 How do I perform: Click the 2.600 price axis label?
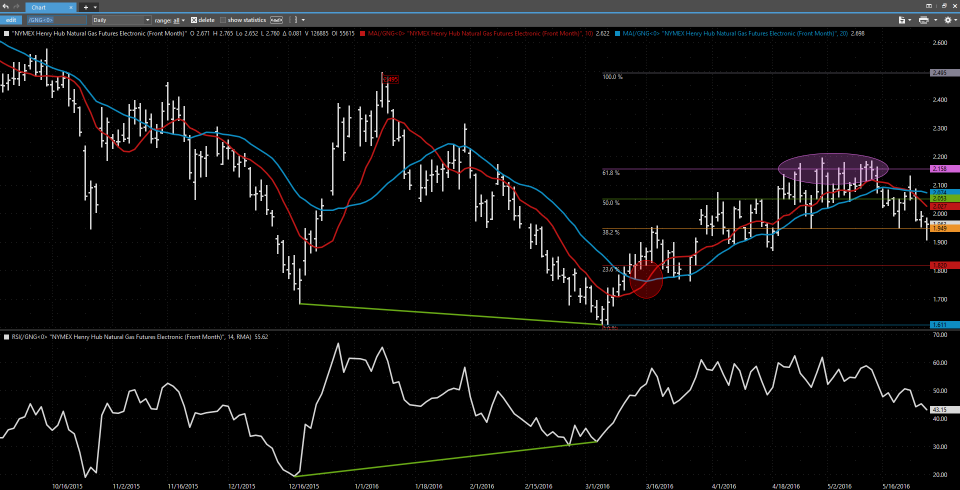click(939, 42)
